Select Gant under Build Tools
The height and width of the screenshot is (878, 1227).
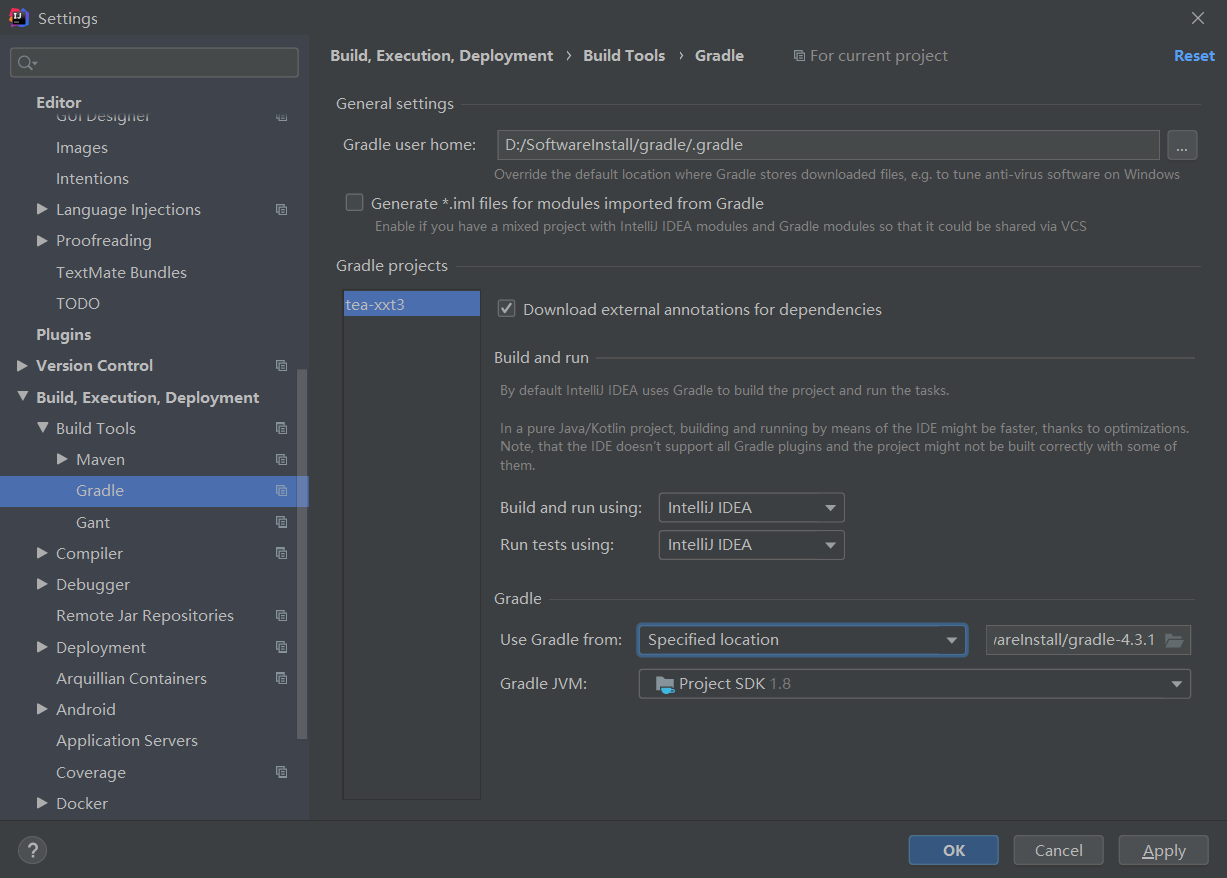pos(93,522)
